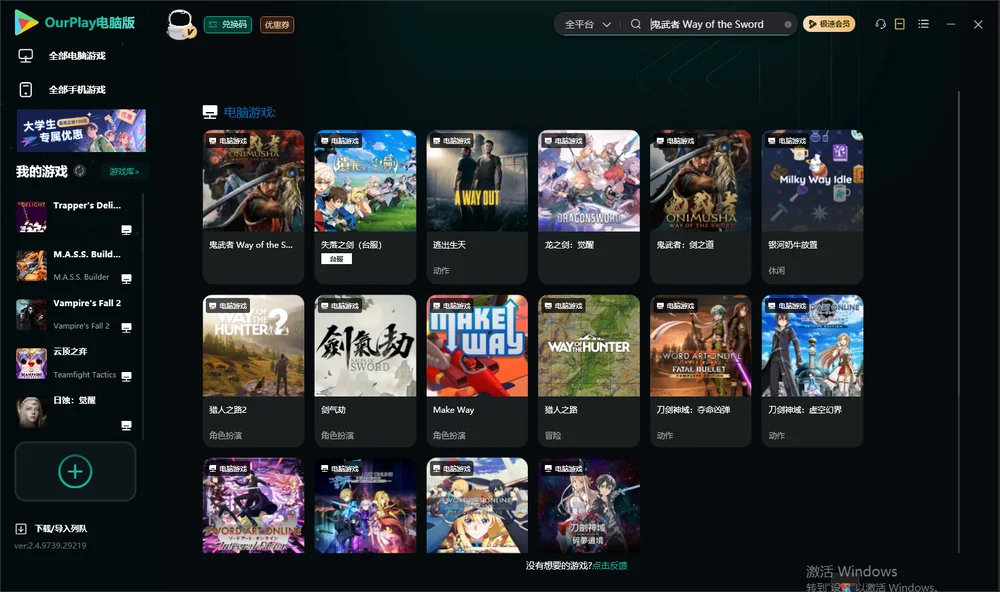Open the 鬼武者：剑之道 game card
Image resolution: width=1000 pixels, height=592 pixels.
point(700,207)
